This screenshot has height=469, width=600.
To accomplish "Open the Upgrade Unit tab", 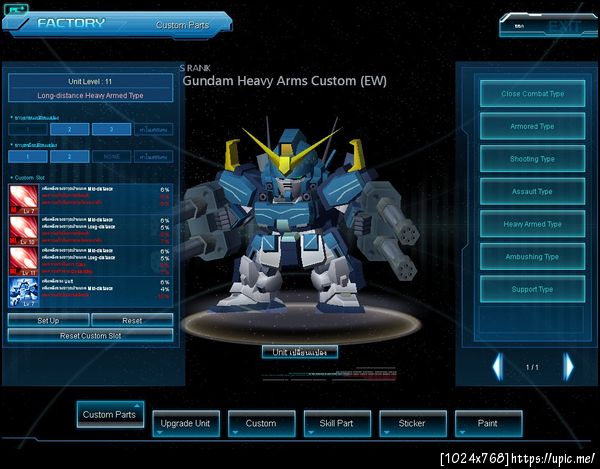I will pyautogui.click(x=186, y=423).
